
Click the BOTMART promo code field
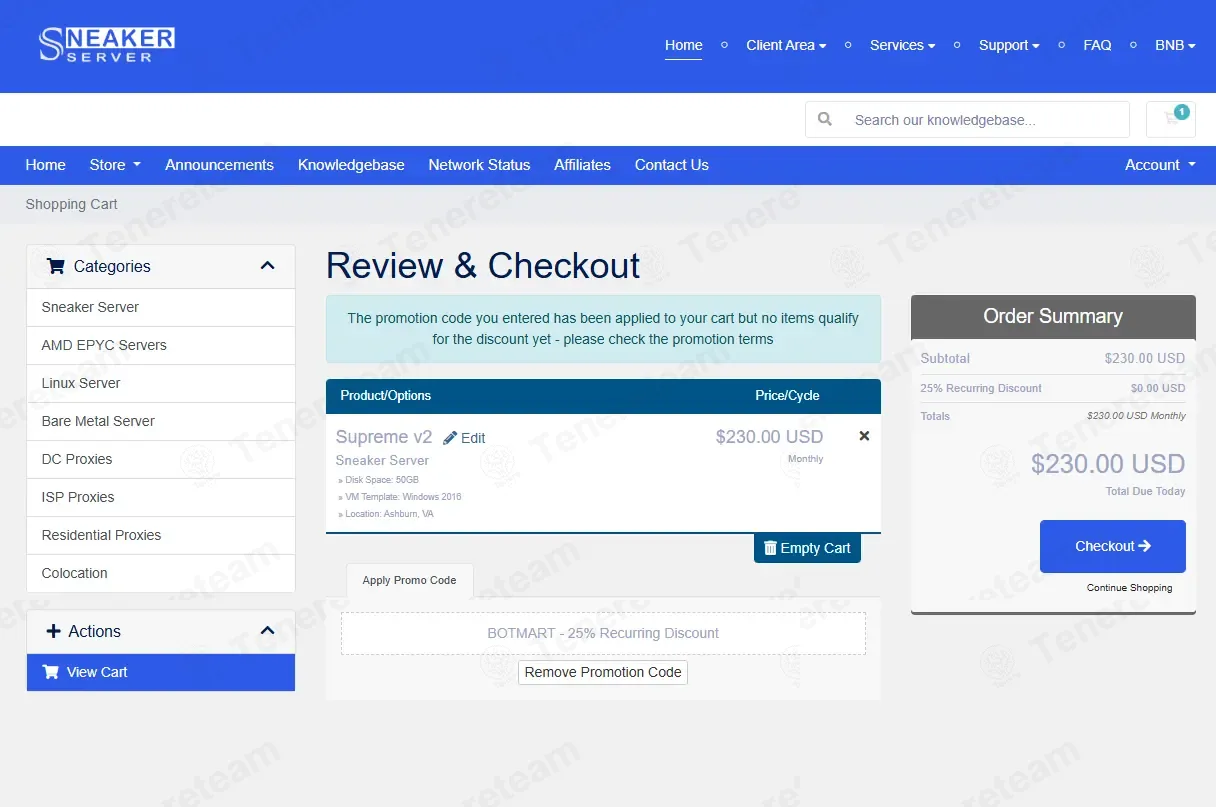(x=603, y=633)
